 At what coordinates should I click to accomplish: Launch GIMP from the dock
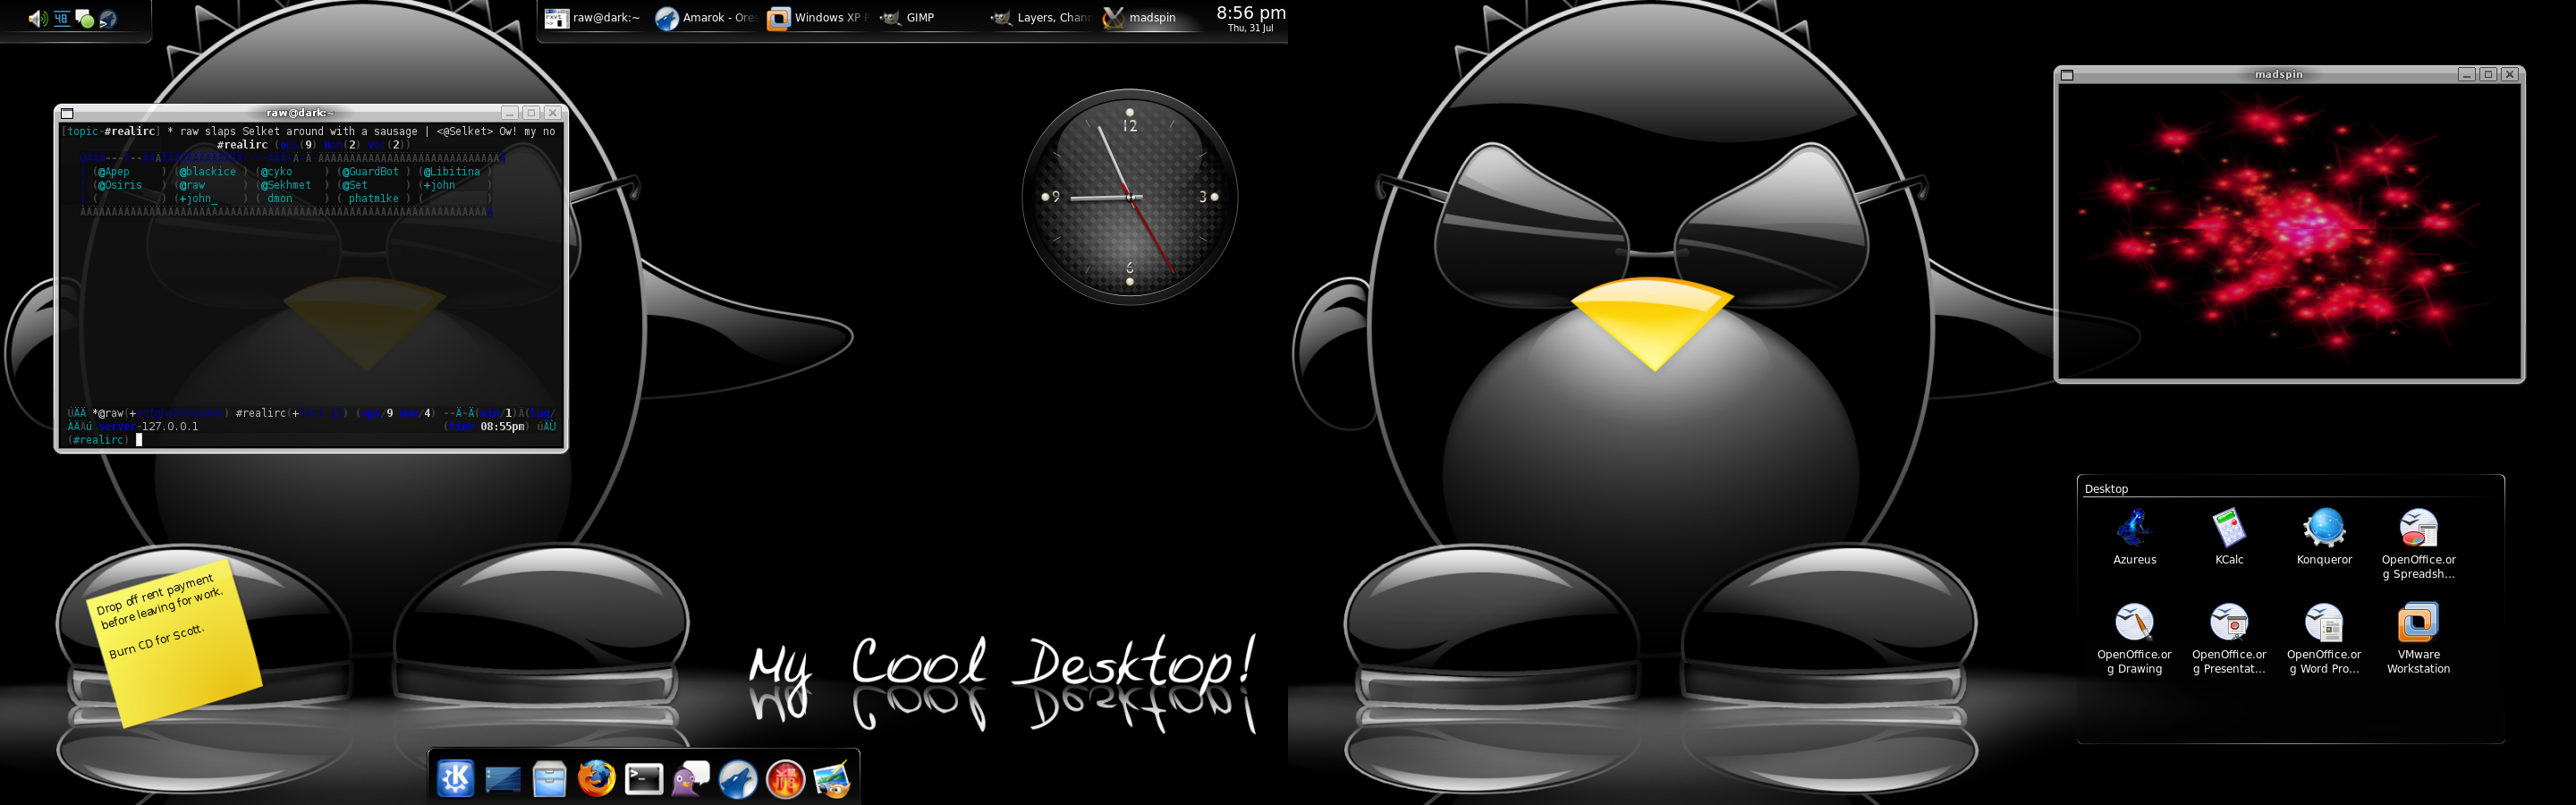tap(832, 778)
